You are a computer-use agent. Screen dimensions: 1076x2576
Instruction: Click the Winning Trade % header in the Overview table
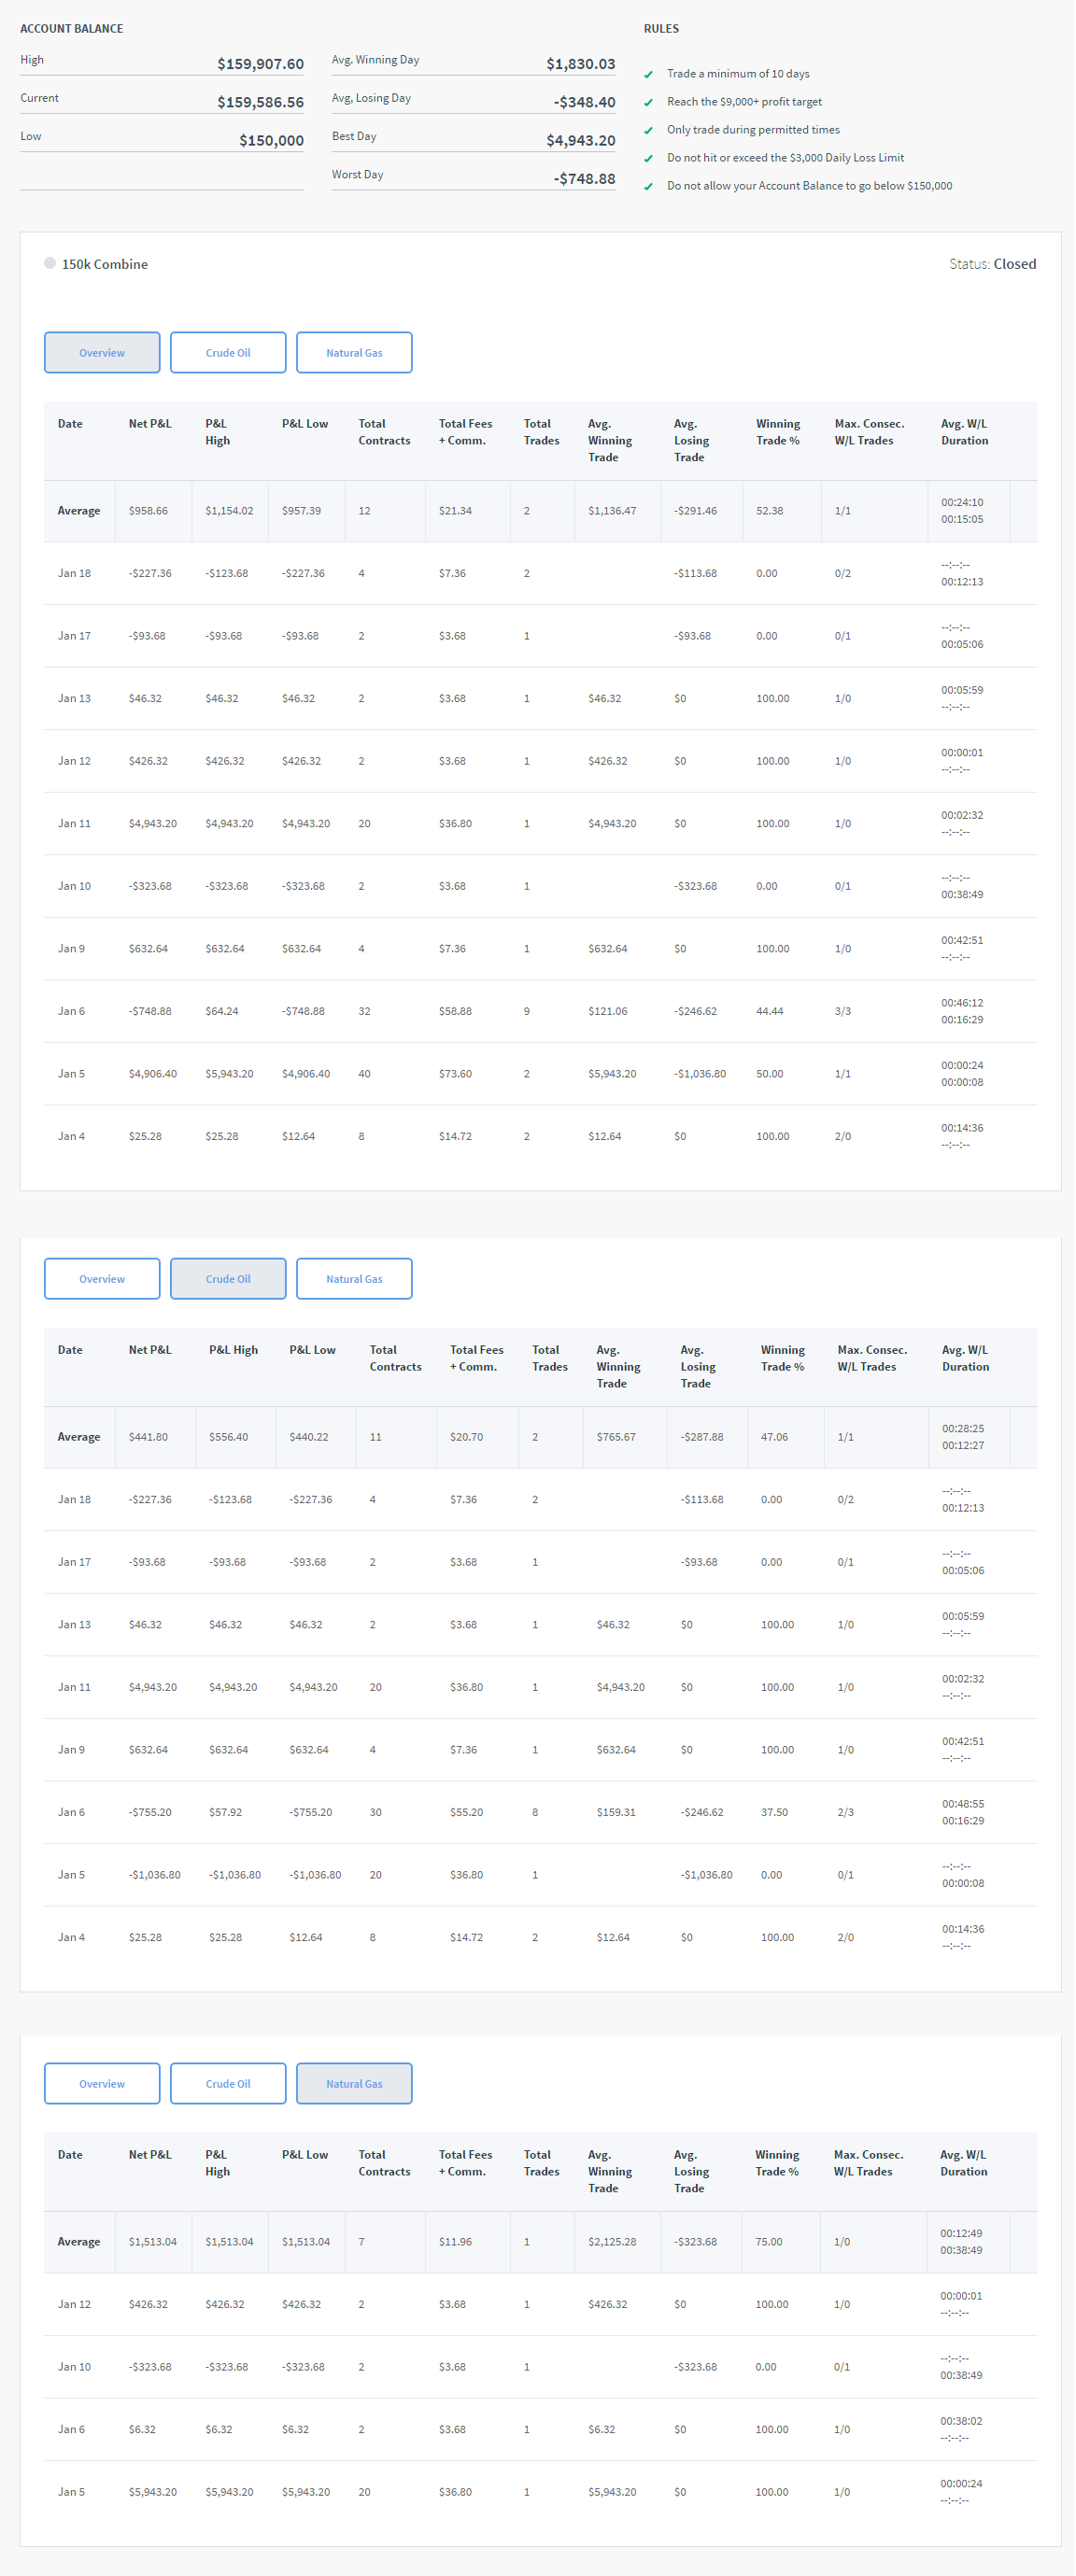(x=777, y=432)
